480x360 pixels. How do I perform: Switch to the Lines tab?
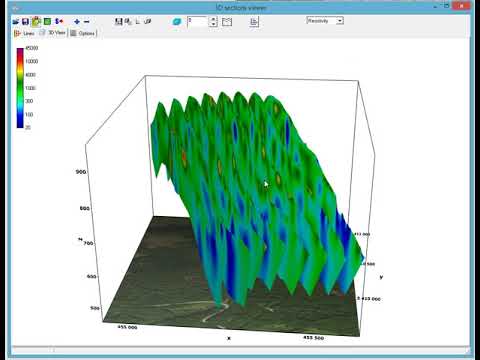25,33
